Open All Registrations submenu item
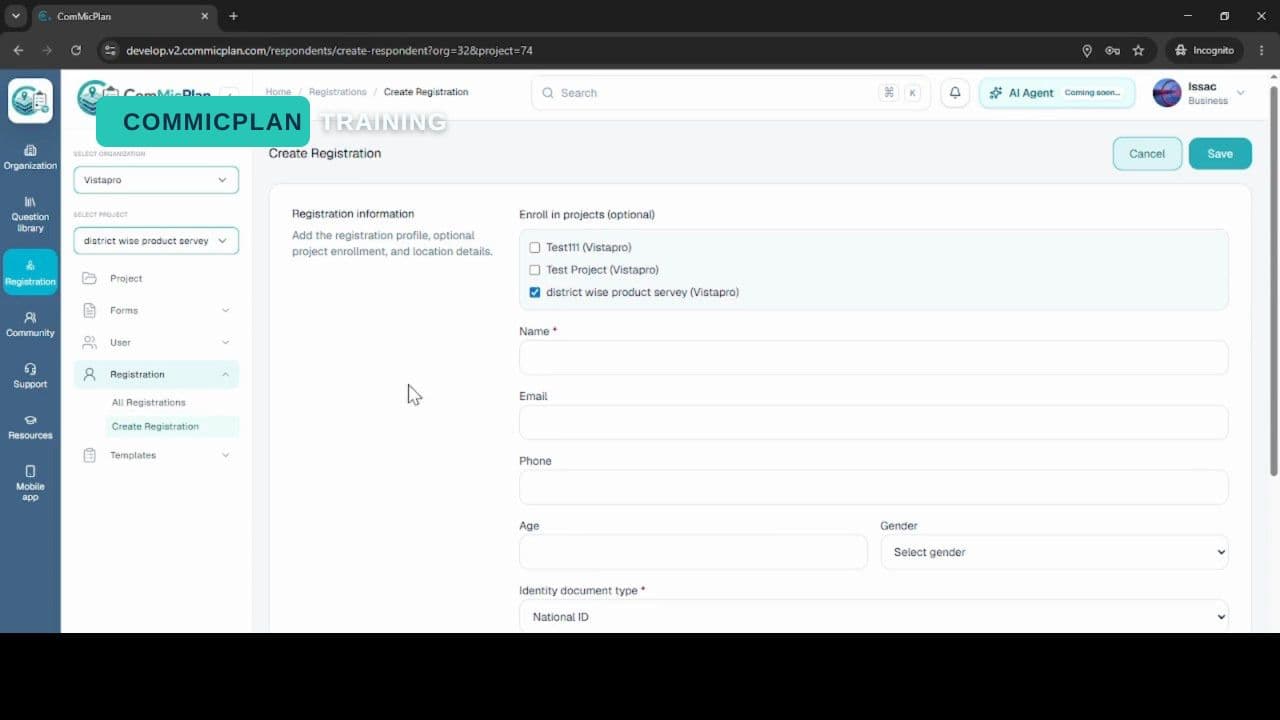The image size is (1280, 720). coord(149,402)
